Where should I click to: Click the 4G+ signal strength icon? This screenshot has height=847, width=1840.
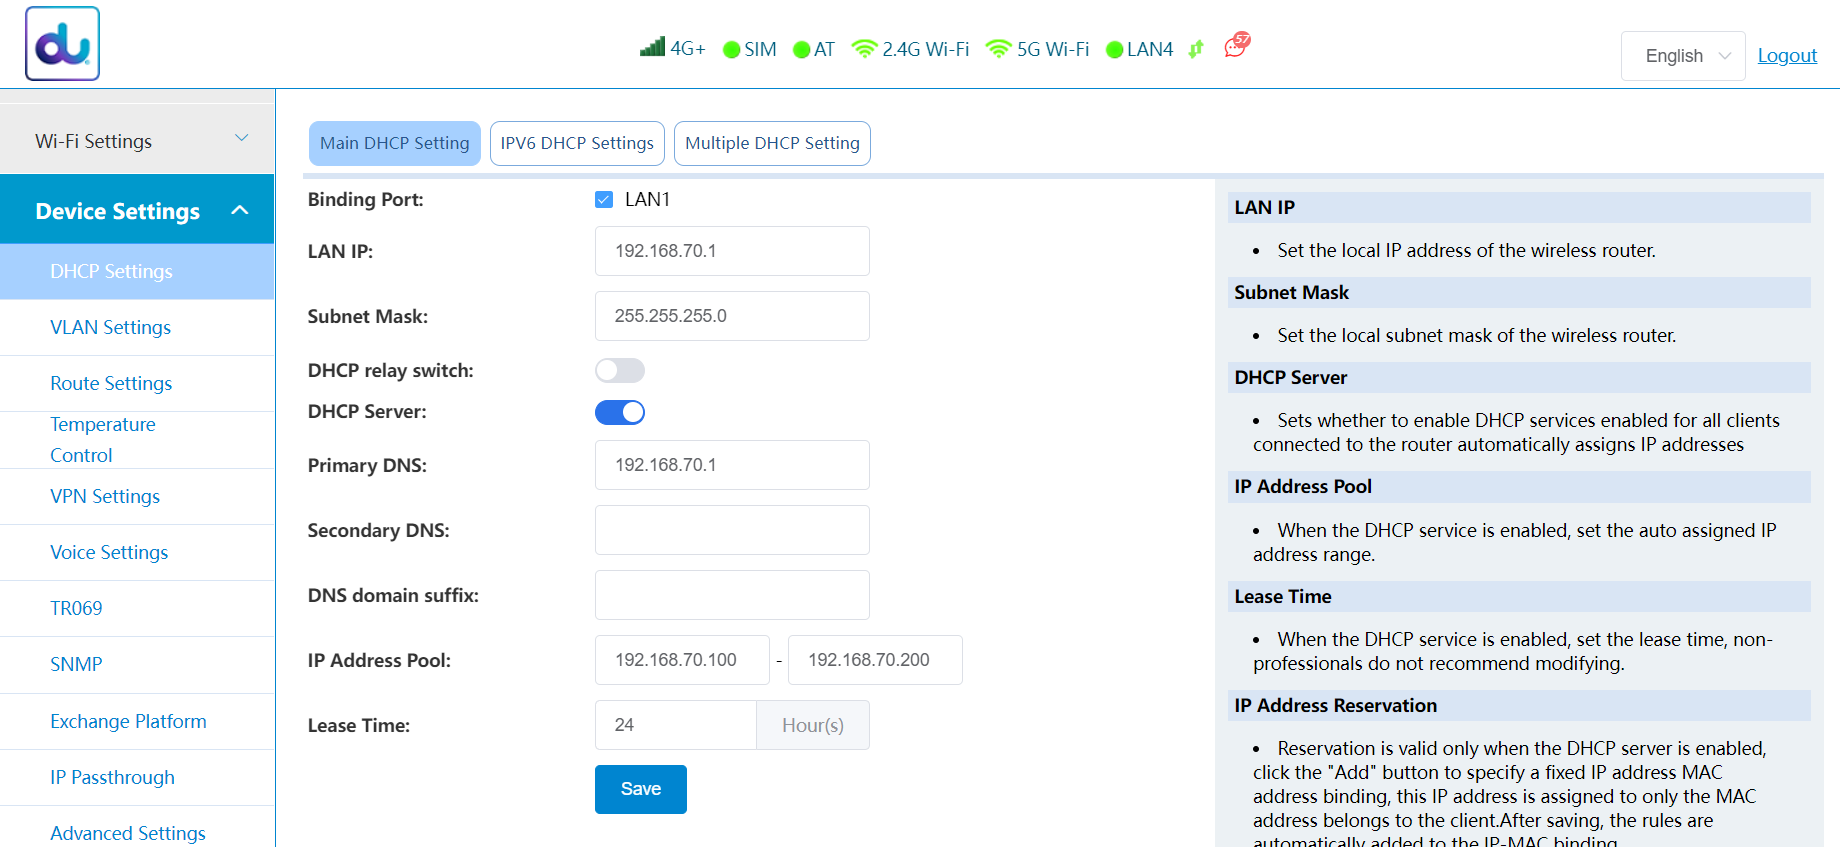click(x=653, y=47)
